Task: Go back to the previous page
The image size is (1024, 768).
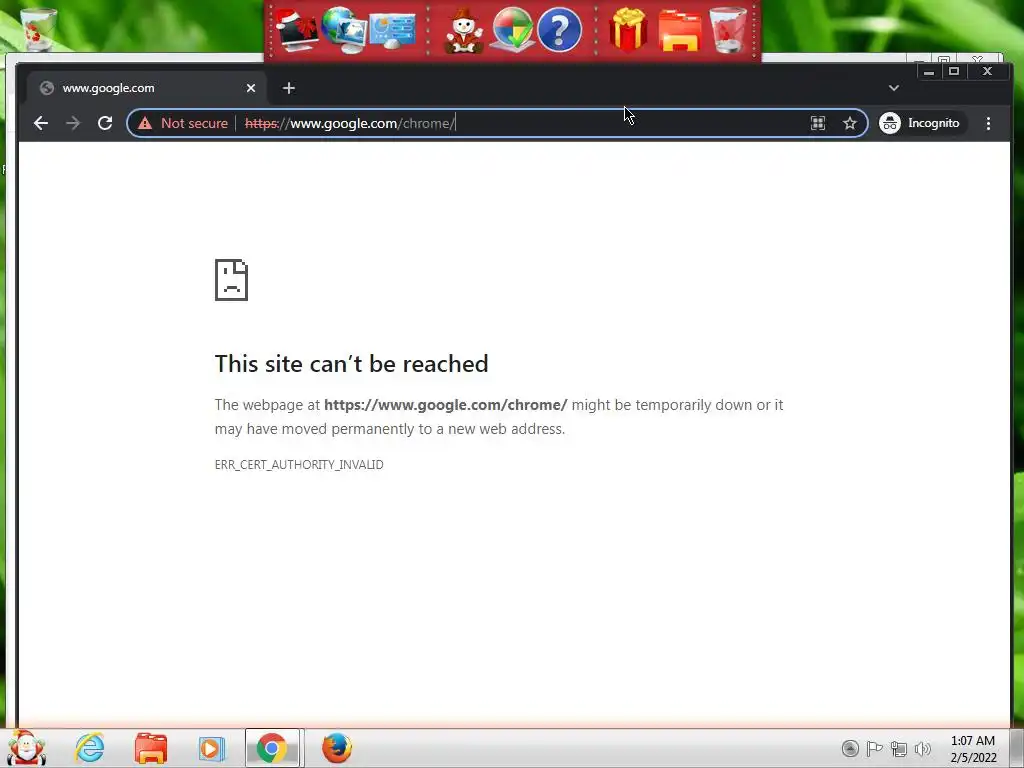Action: tap(40, 123)
